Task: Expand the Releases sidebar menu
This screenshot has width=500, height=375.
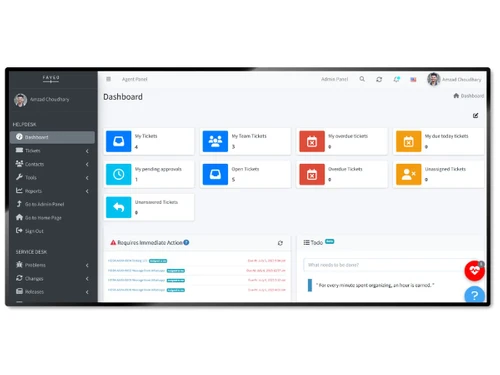Action: tap(52, 292)
